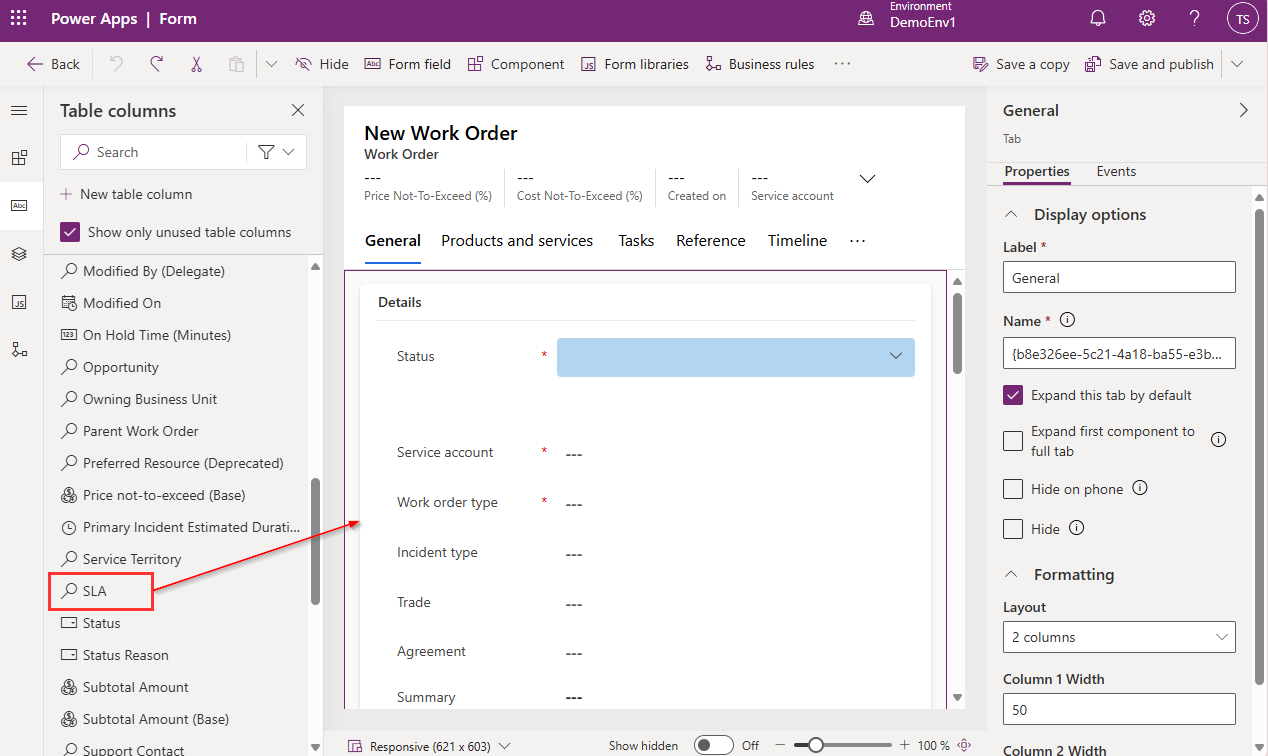Image resolution: width=1268 pixels, height=756 pixels.
Task: Add a New table column
Action: coord(126,194)
